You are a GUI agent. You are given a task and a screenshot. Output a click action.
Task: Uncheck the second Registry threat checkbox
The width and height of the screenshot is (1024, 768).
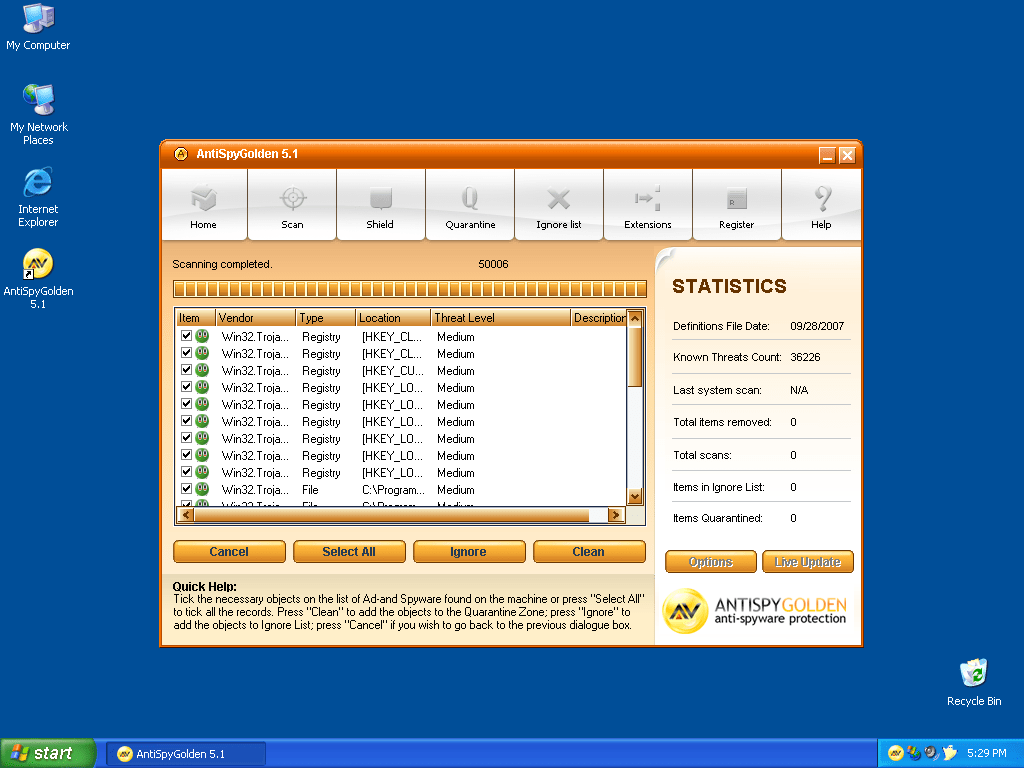pos(186,354)
